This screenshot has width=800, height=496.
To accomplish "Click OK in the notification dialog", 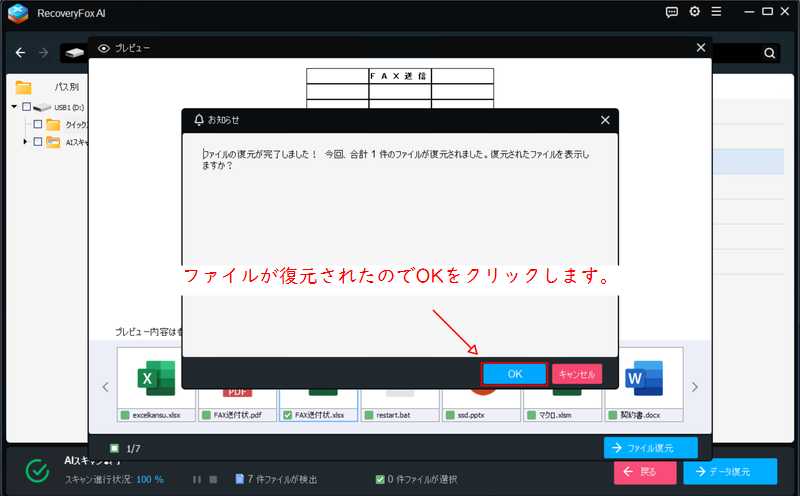I will click(514, 374).
